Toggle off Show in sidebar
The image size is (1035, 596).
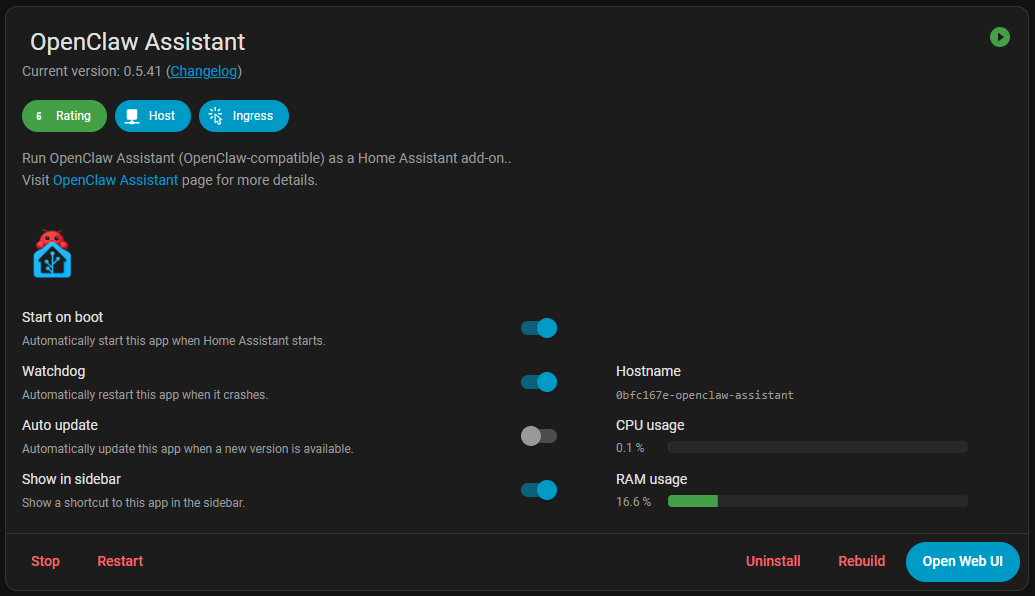[539, 490]
